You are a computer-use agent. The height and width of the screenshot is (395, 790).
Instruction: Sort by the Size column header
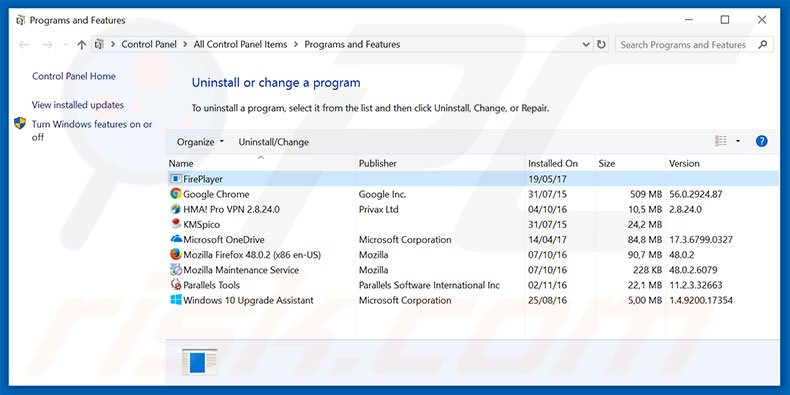(607, 163)
